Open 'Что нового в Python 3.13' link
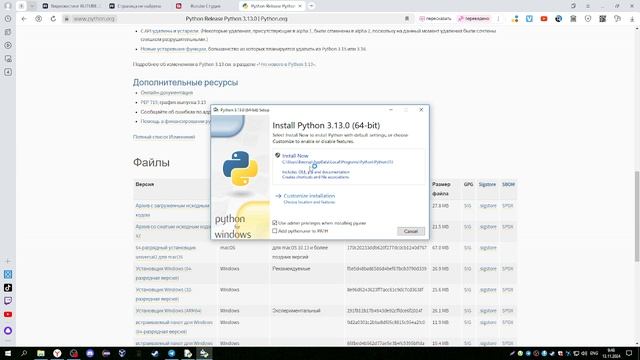 [x=286, y=64]
